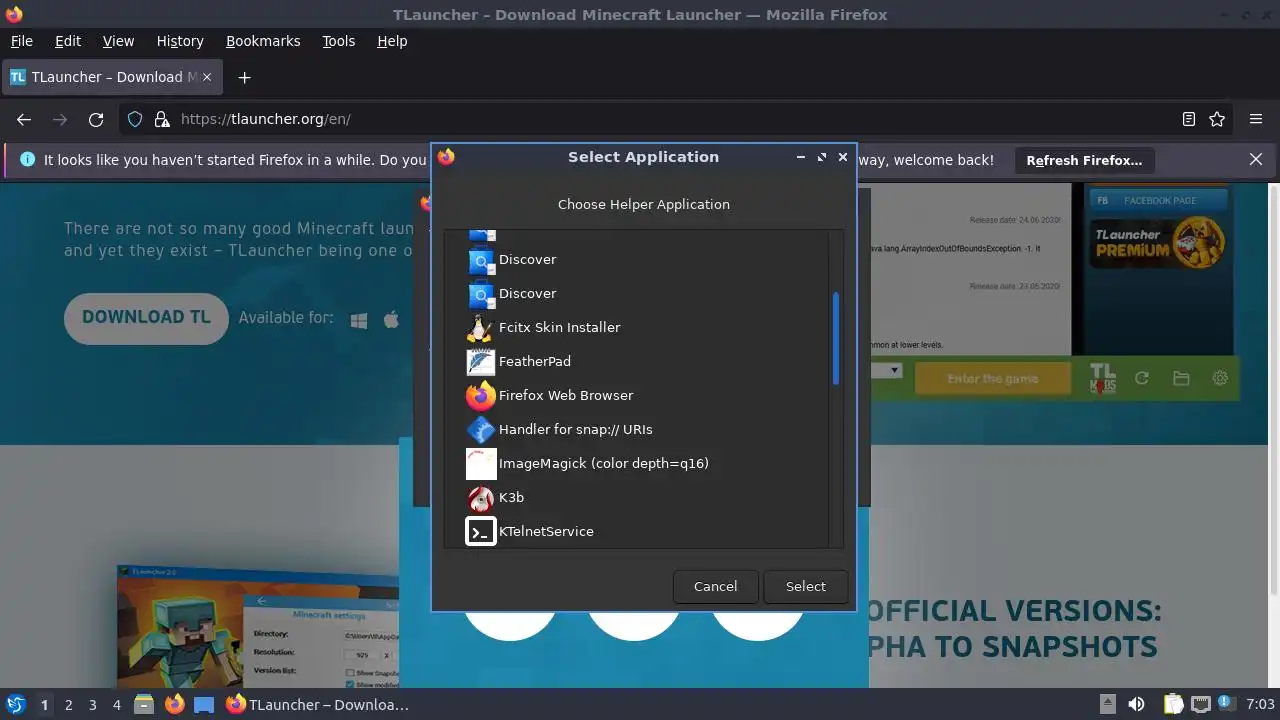
Task: Click the DOWNLOAD TL button
Action: [x=146, y=317]
